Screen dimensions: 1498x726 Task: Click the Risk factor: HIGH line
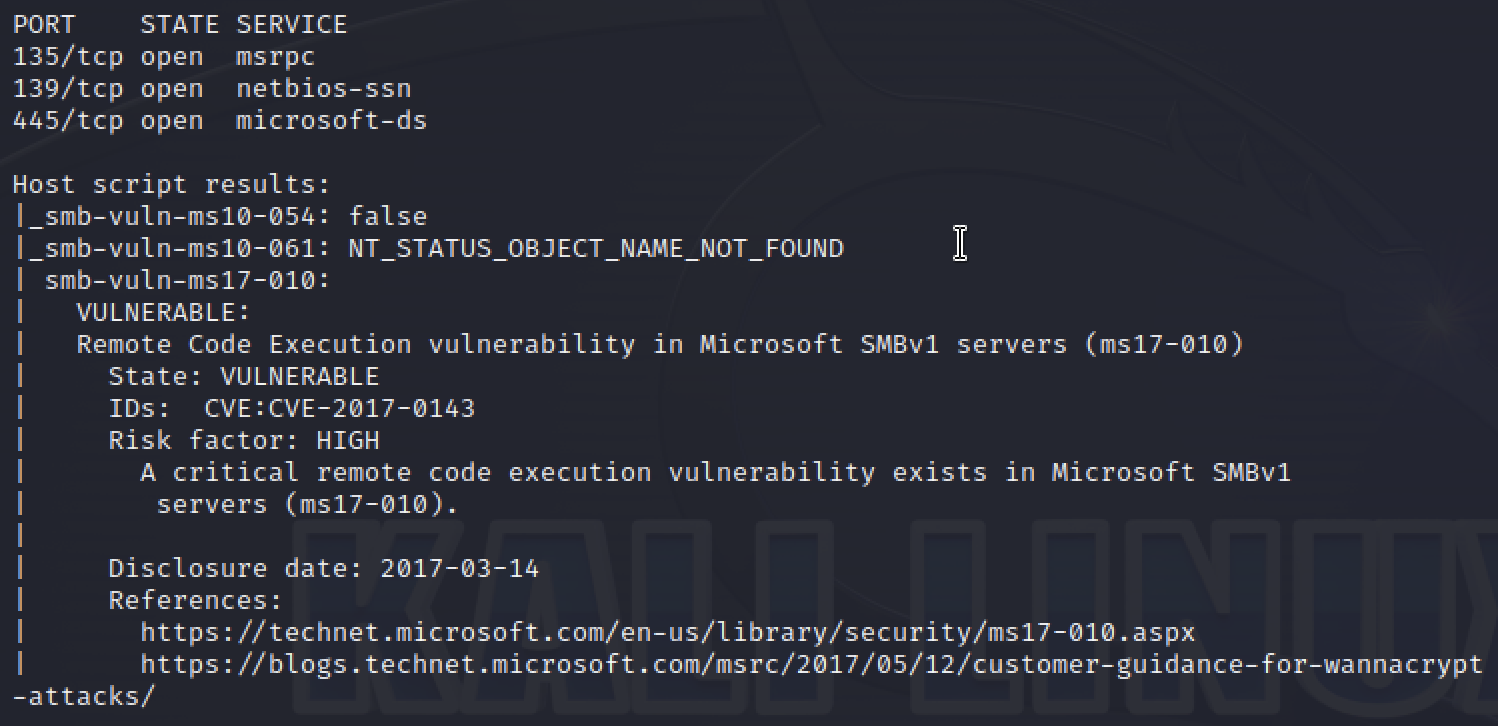[x=244, y=440]
